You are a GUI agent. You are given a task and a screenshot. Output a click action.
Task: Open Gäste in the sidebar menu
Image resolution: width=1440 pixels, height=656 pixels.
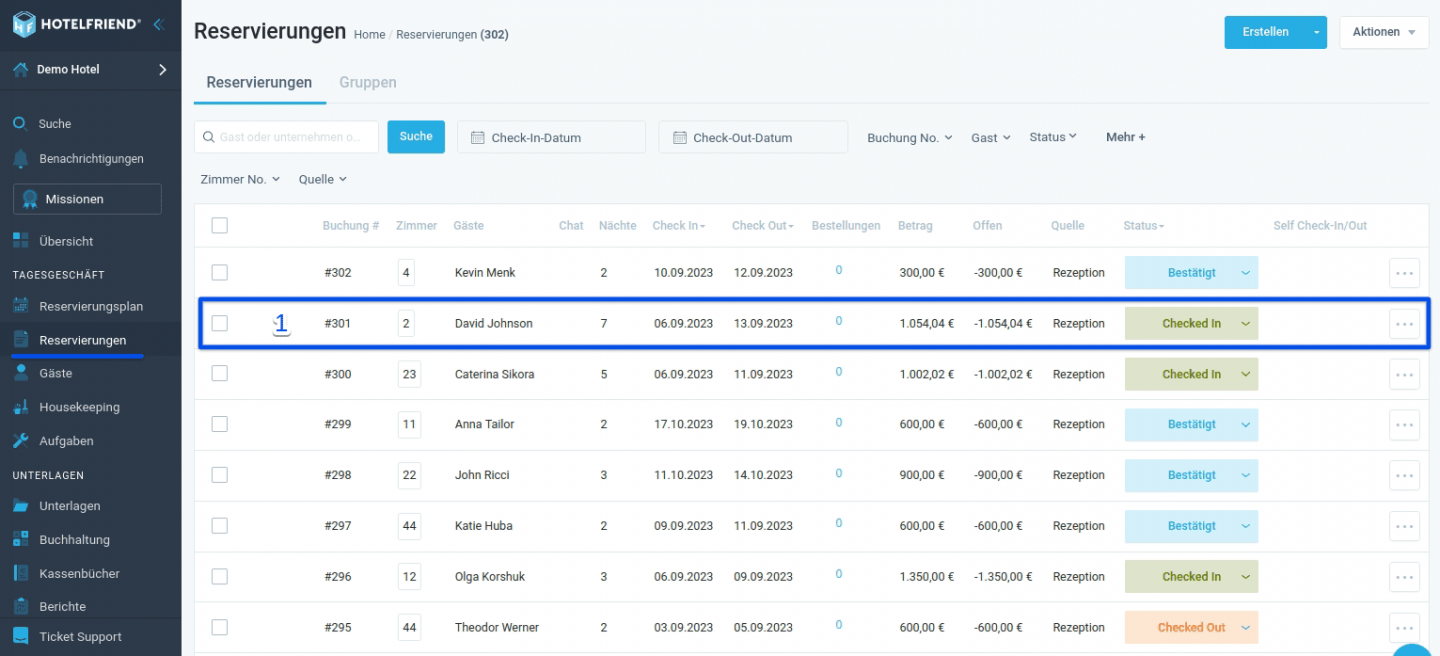[56, 373]
